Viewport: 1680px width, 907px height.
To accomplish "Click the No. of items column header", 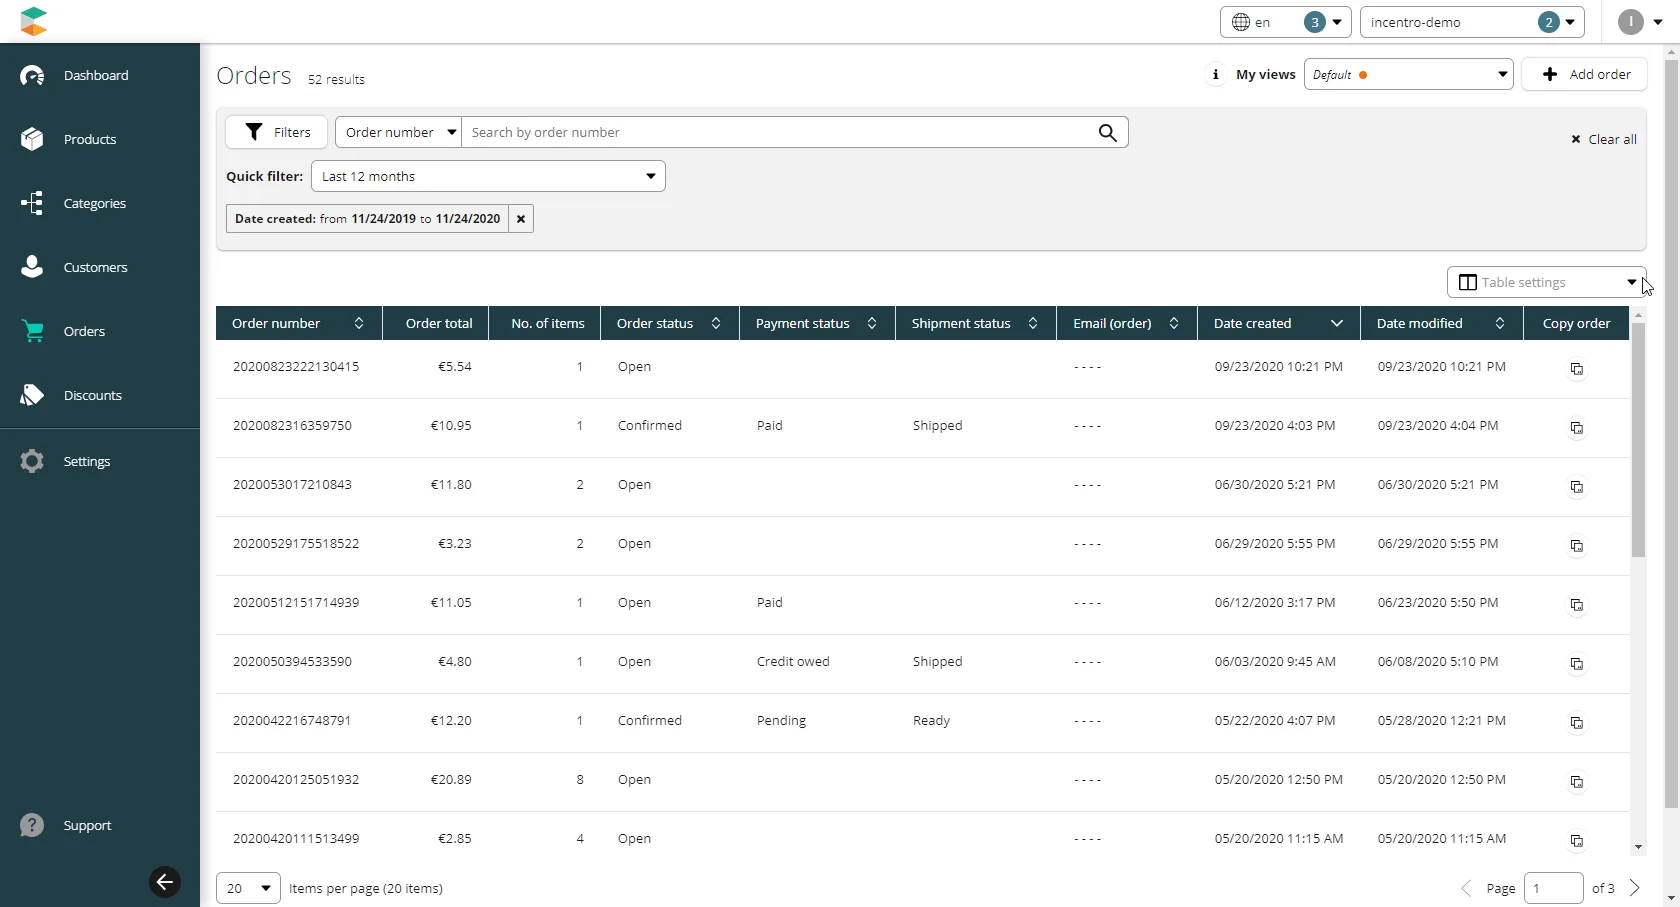I will (x=547, y=323).
